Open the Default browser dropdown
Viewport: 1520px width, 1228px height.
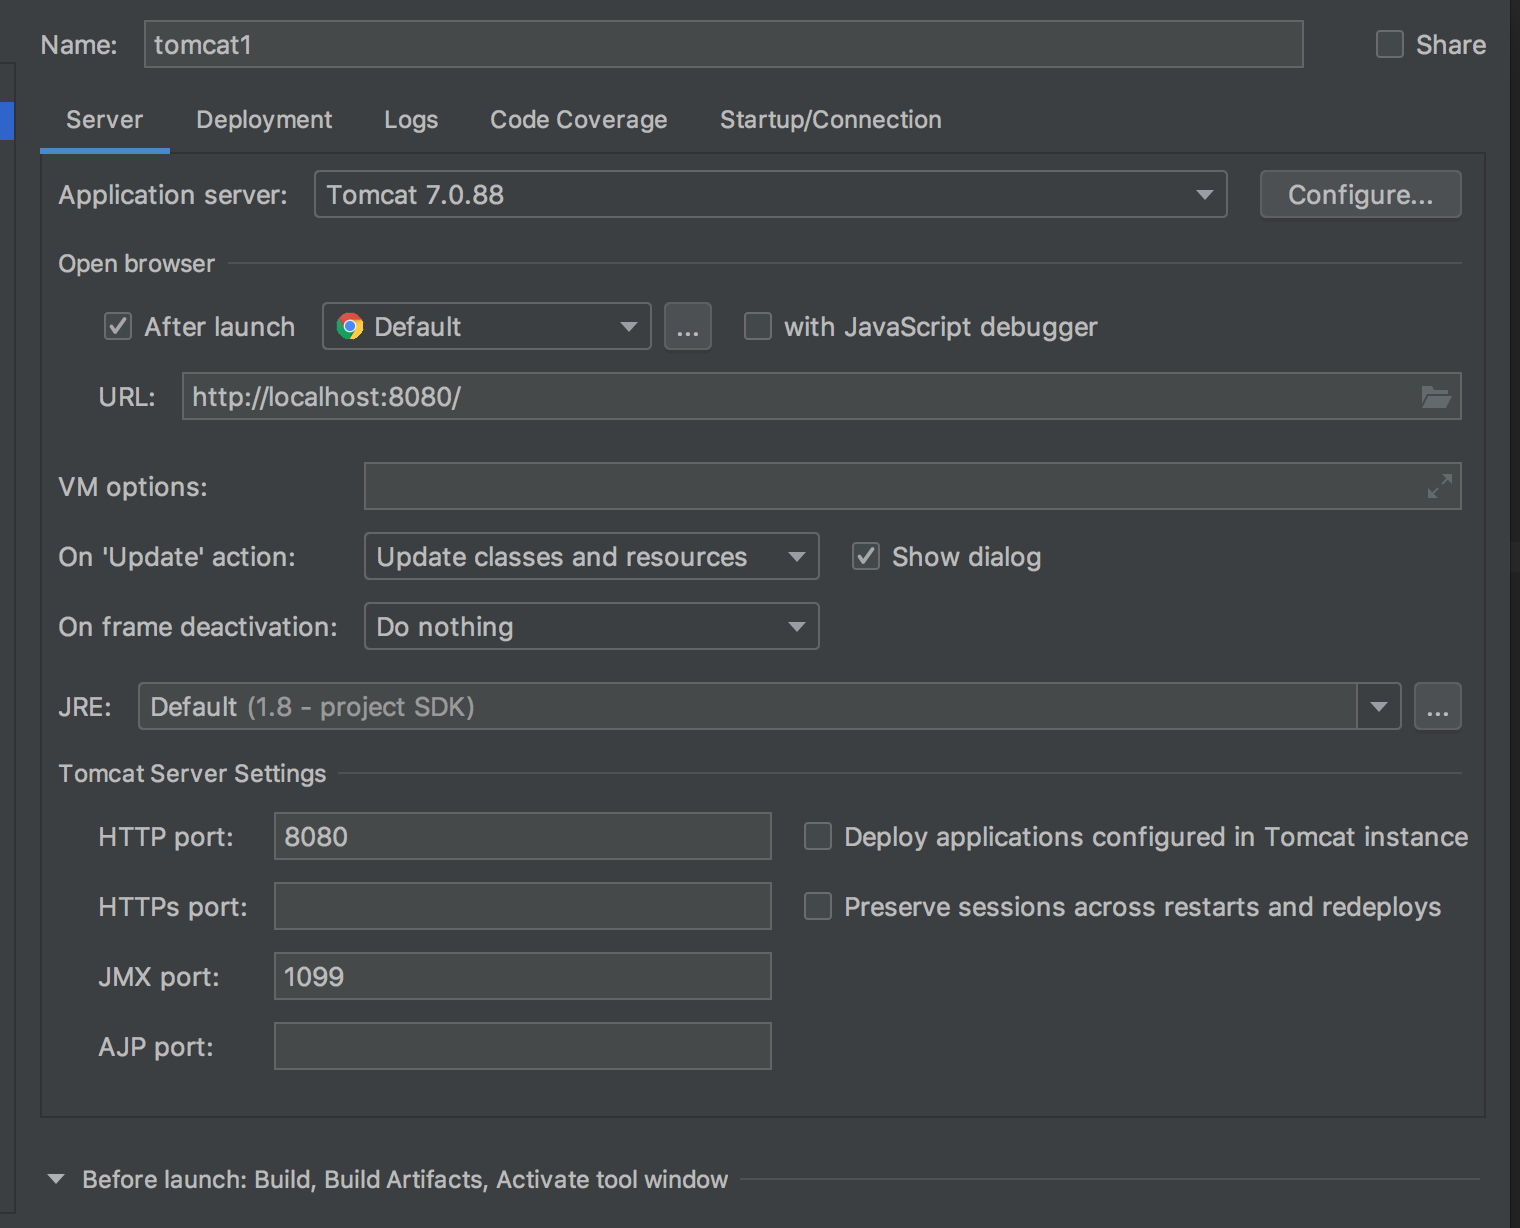point(487,326)
